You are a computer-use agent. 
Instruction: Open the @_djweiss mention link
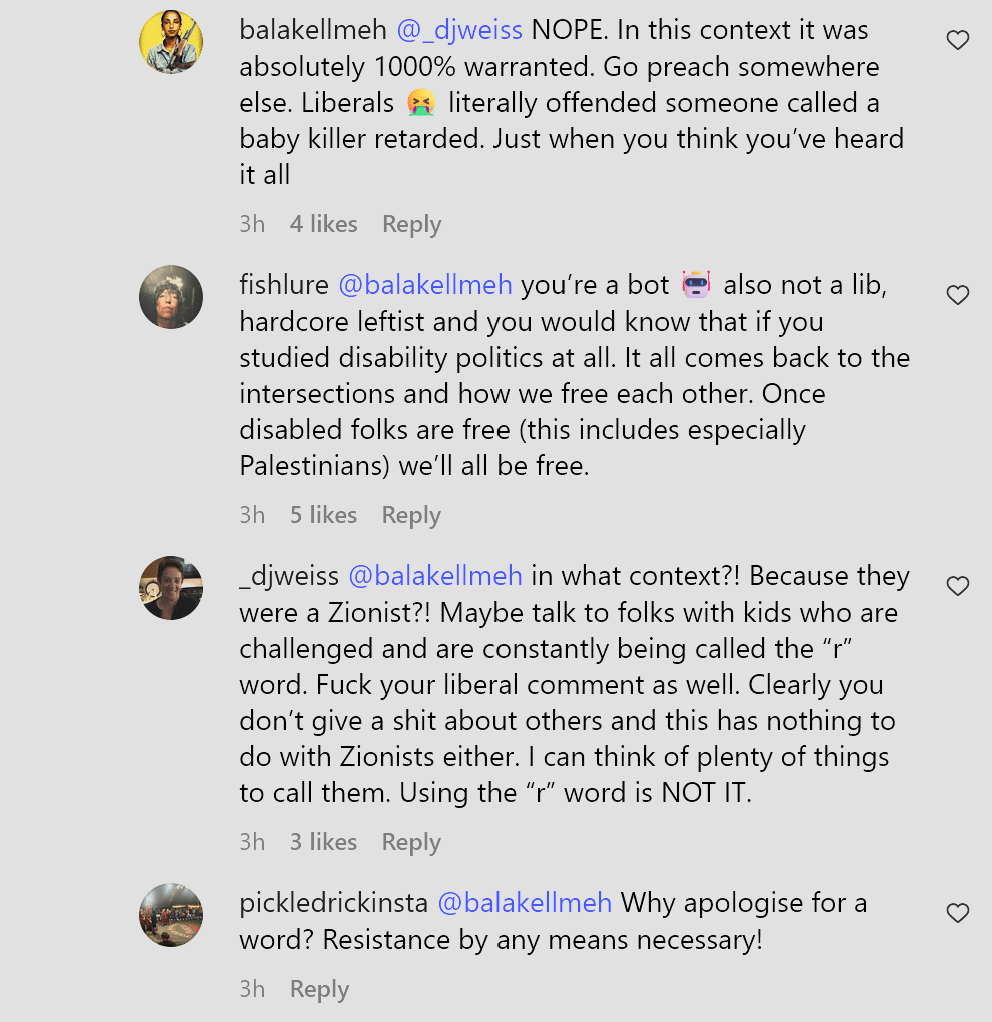[460, 31]
